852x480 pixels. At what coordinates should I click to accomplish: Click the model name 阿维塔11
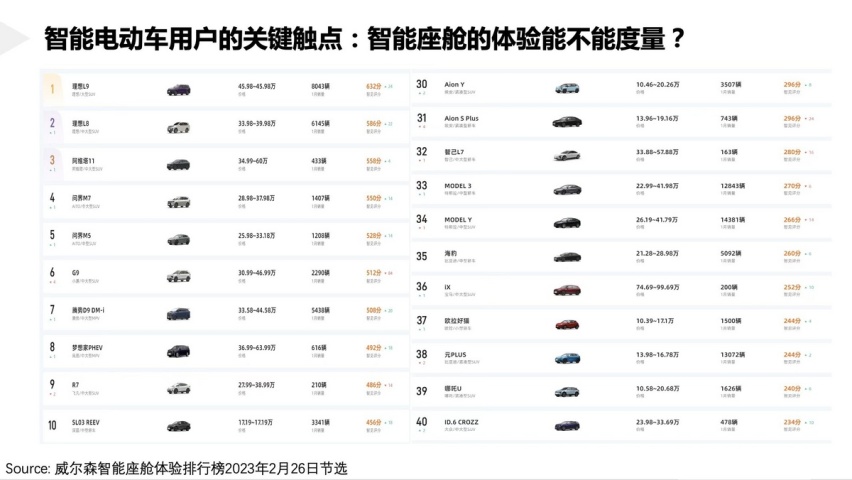(83, 161)
